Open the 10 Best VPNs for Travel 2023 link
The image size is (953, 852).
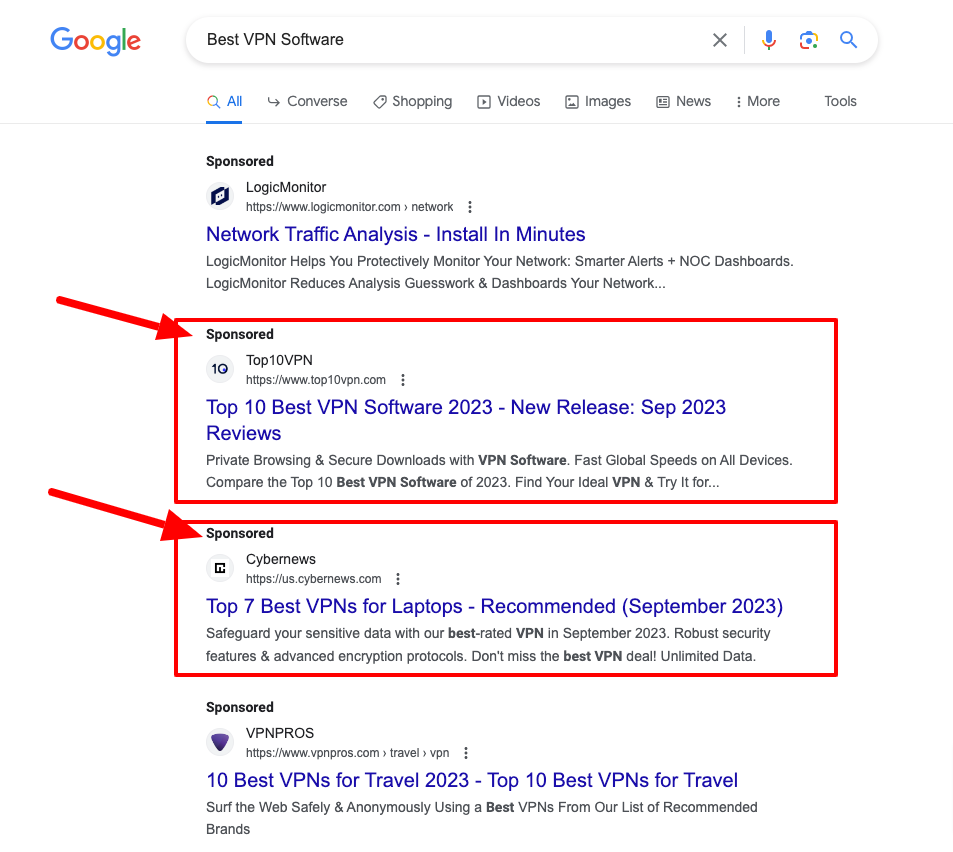pyautogui.click(x=472, y=780)
